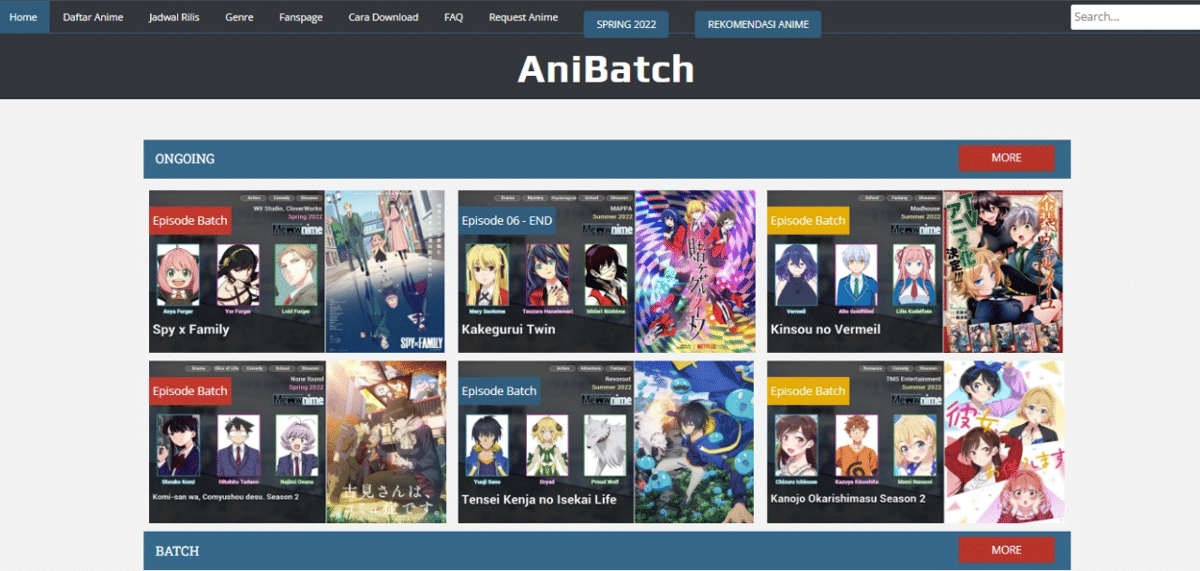Viewport: 1200px width, 571px height.
Task: Click Episode Batch badge on Komi-san card
Action: pyautogui.click(x=190, y=391)
